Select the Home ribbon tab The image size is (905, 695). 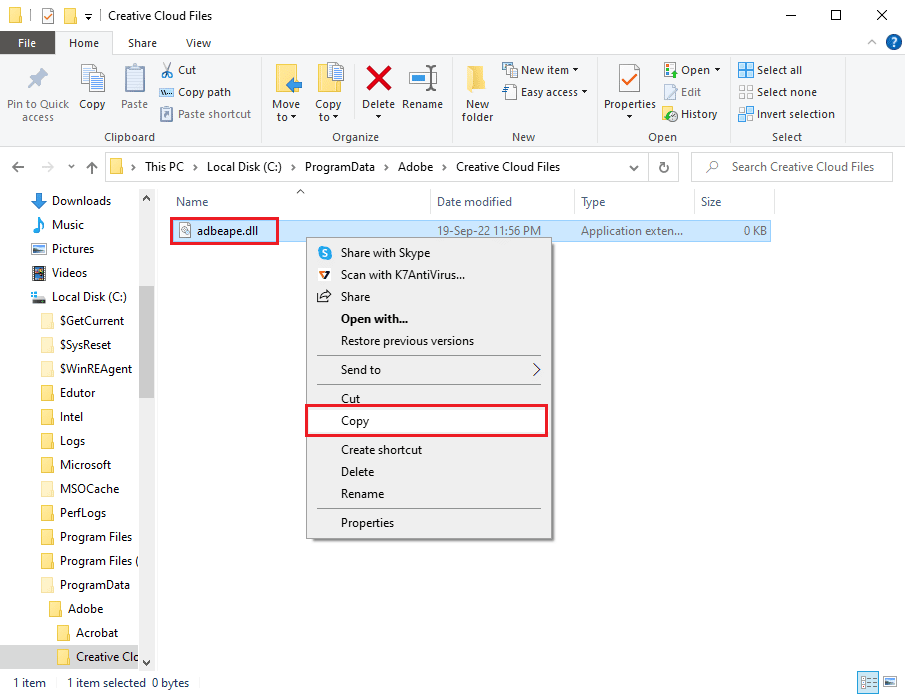84,43
